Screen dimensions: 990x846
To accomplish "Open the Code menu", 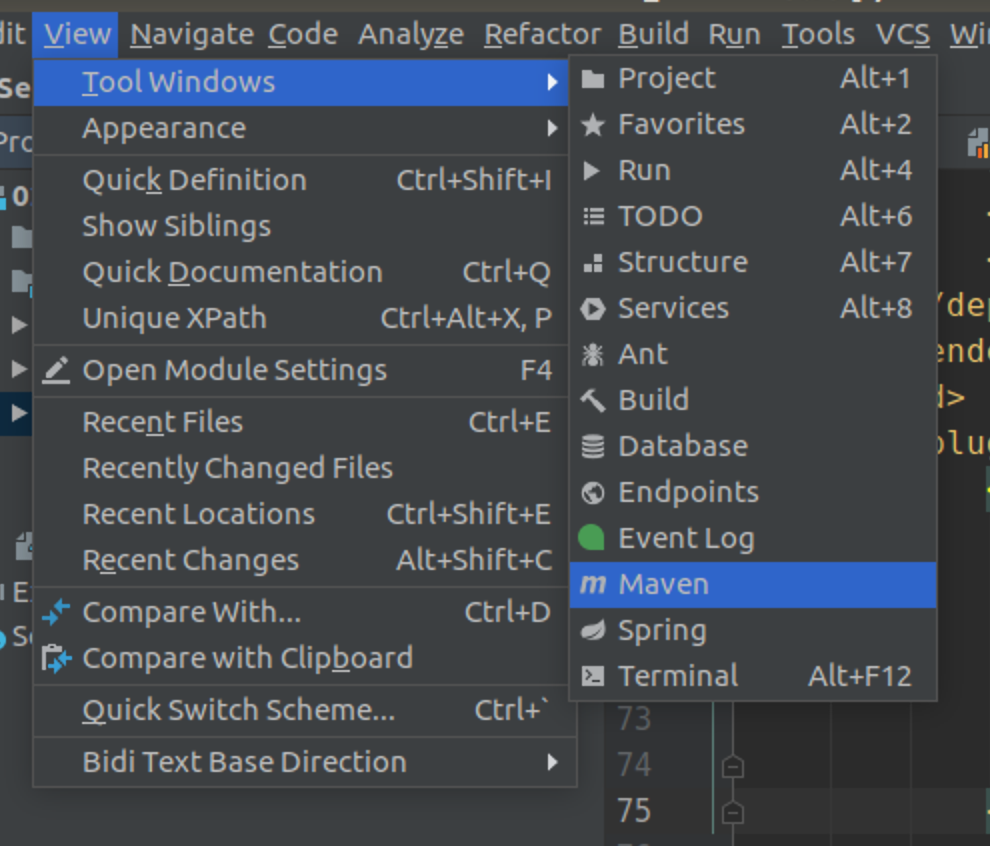I will pos(303,34).
